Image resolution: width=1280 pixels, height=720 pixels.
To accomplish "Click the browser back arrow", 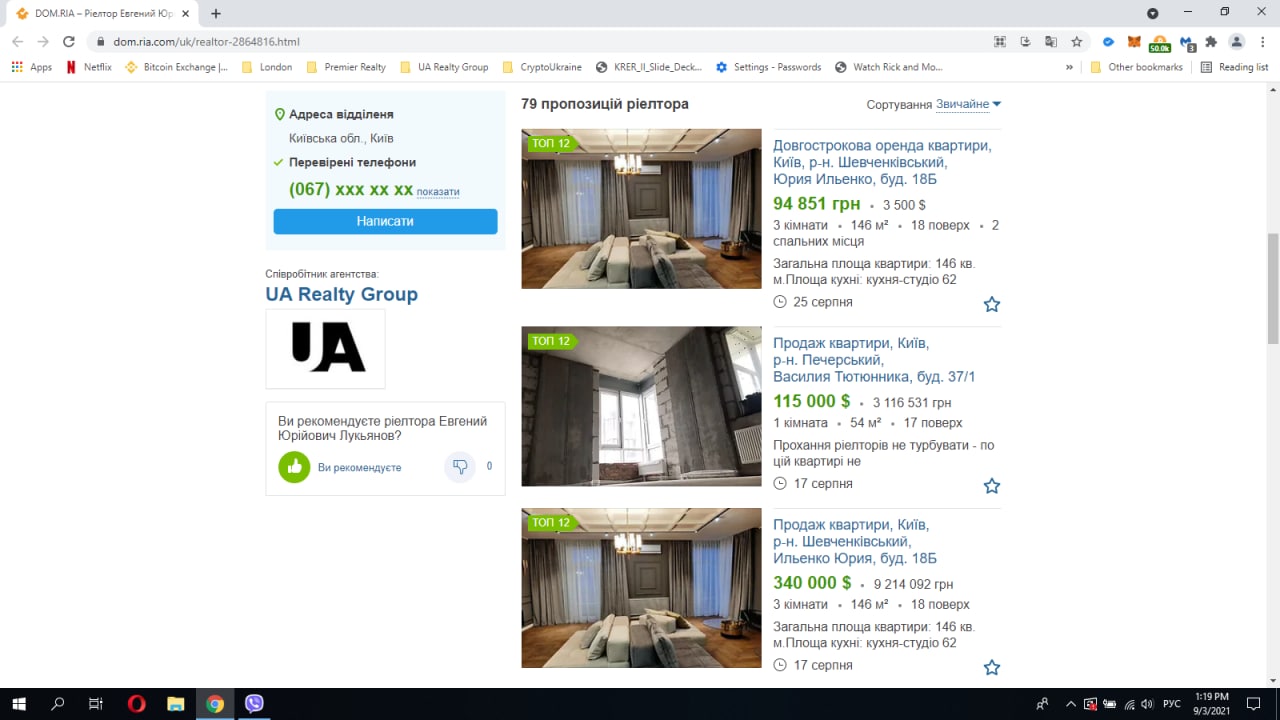I will 17,41.
